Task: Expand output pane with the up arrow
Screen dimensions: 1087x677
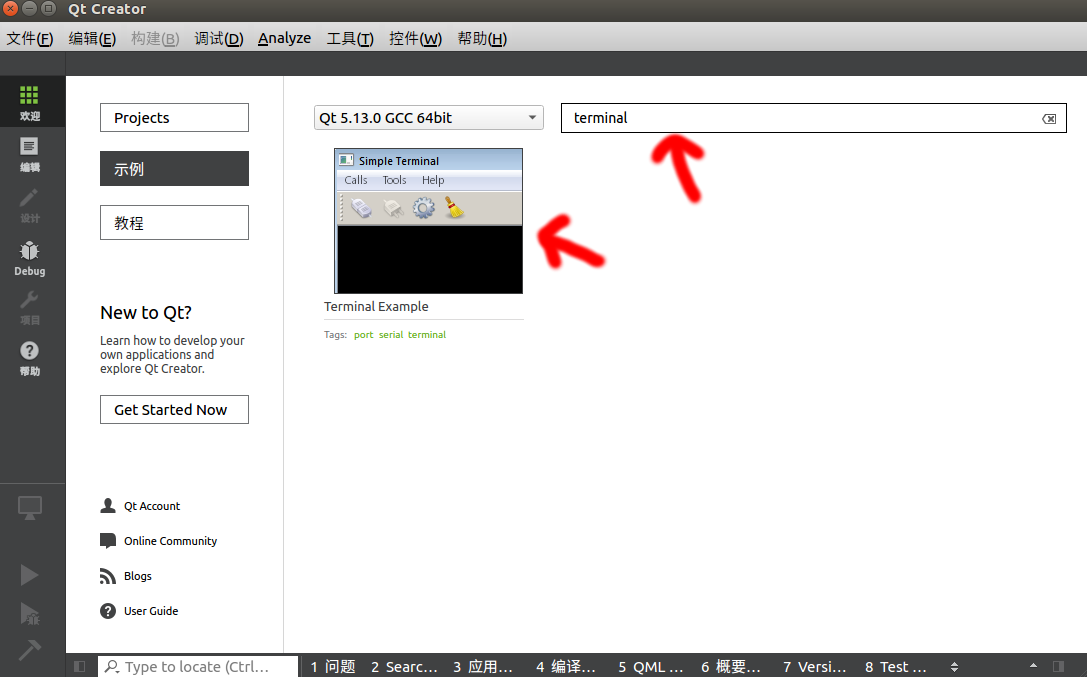Action: [1034, 666]
